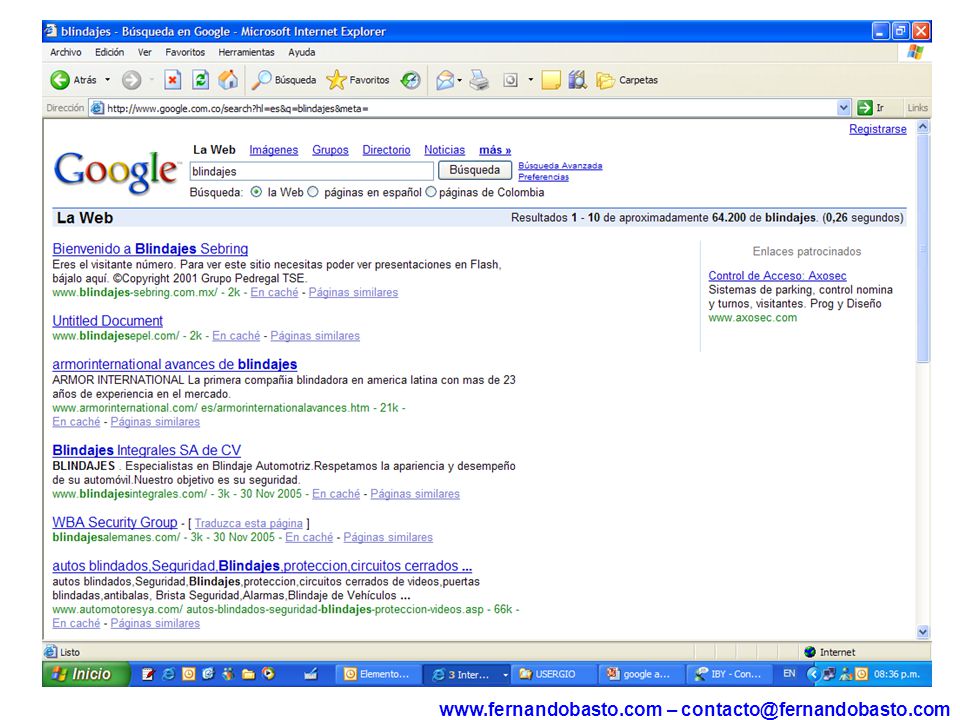Select 'páginas en español' radio button
This screenshot has height=720, width=960.
[313, 192]
